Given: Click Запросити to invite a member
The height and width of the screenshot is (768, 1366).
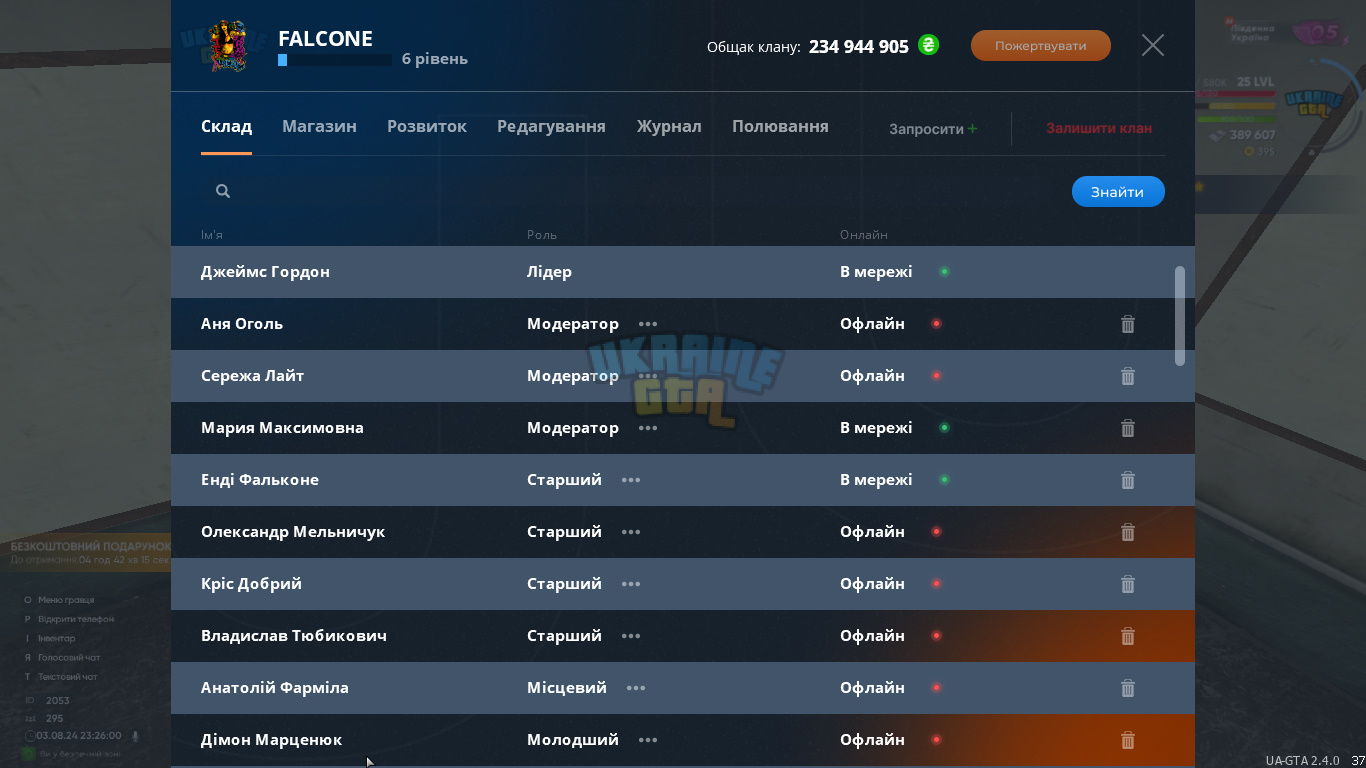Looking at the screenshot, I should (926, 129).
